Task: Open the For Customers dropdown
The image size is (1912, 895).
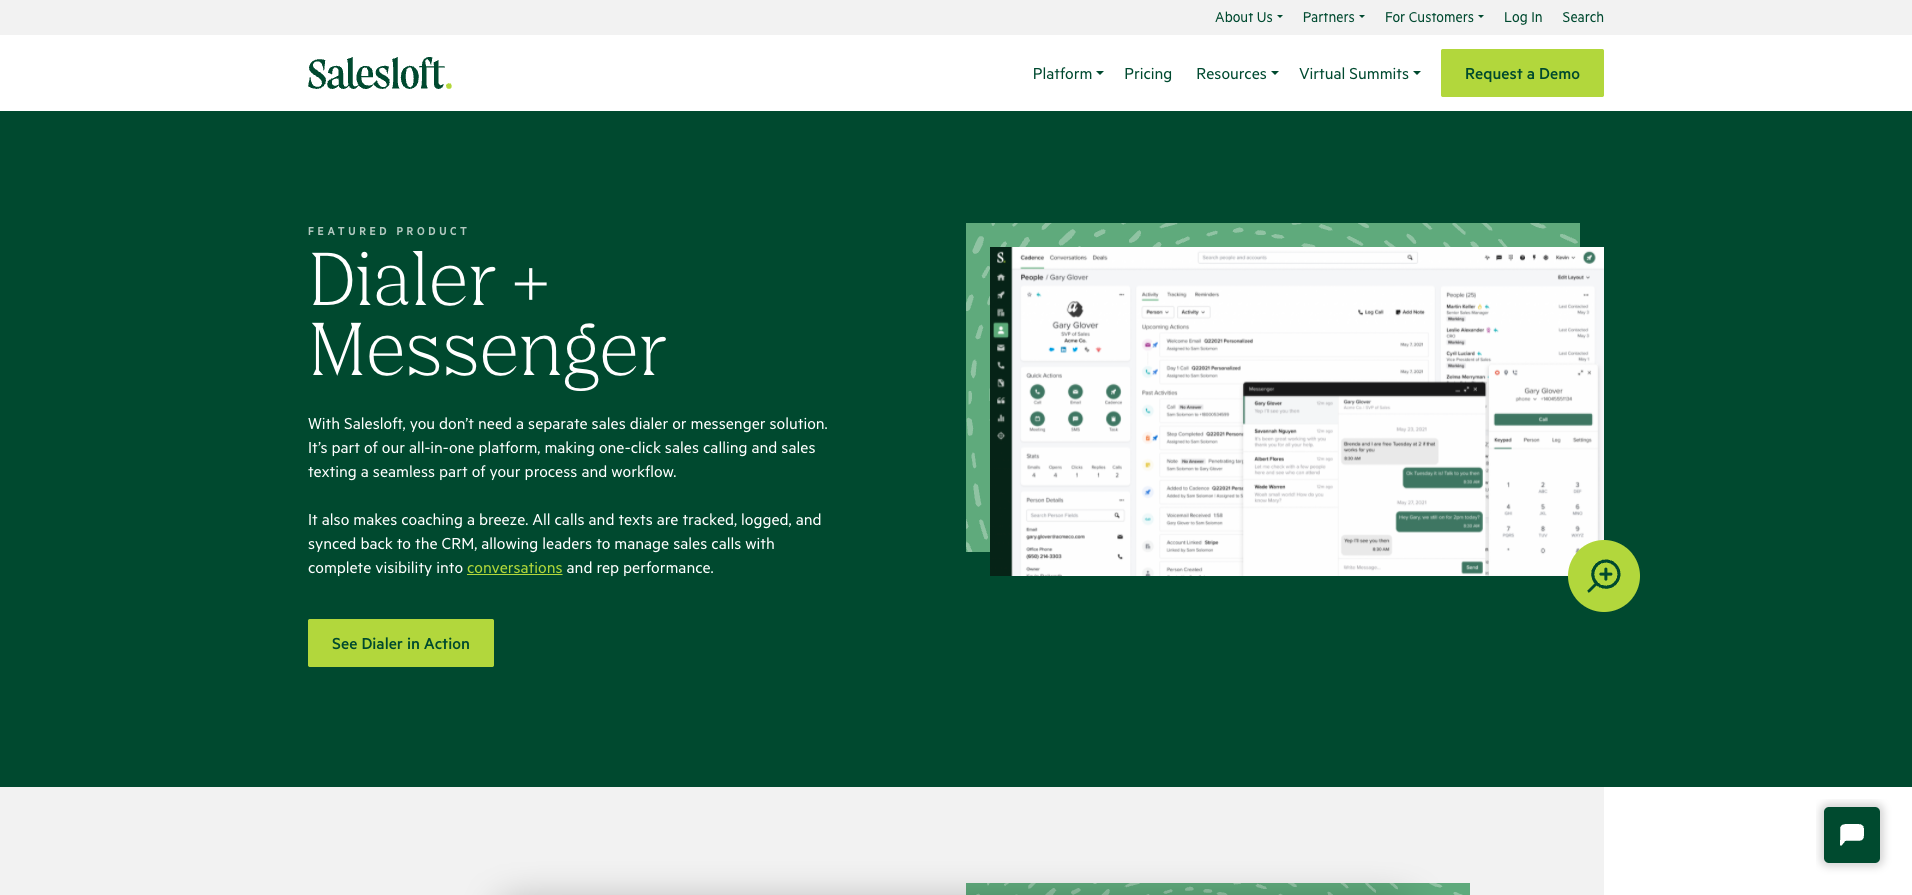Action: click(1434, 17)
